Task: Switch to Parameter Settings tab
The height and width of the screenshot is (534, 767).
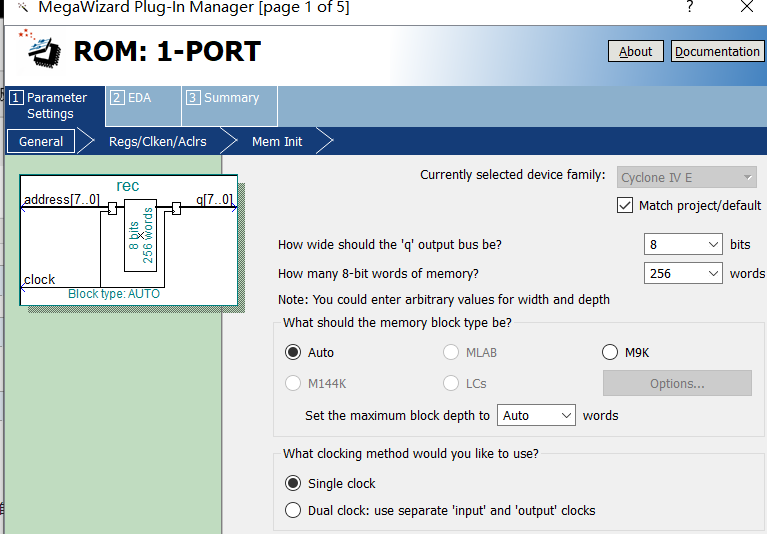Action: tap(55, 106)
